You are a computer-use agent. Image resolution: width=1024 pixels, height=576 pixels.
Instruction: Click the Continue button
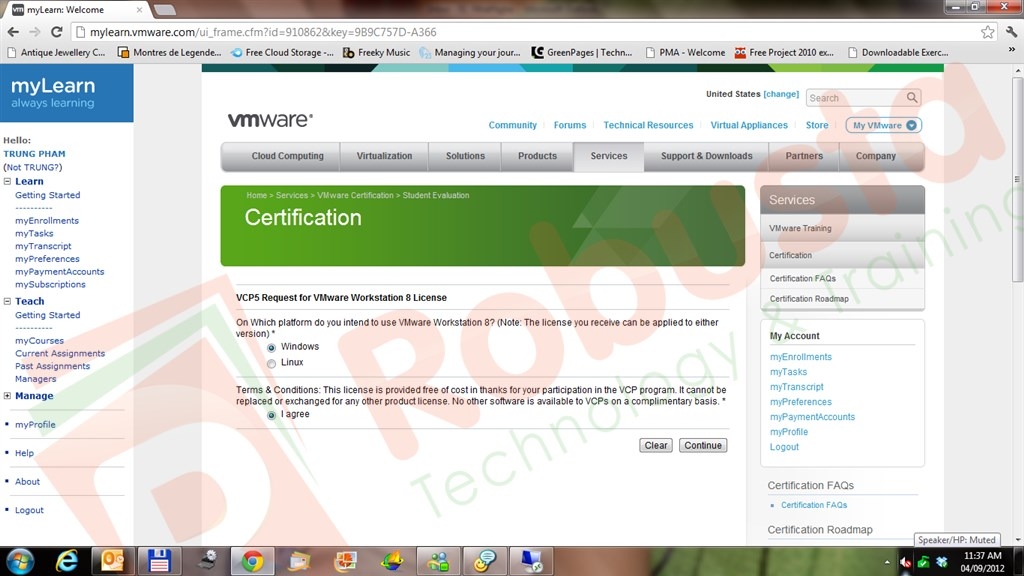(x=703, y=445)
